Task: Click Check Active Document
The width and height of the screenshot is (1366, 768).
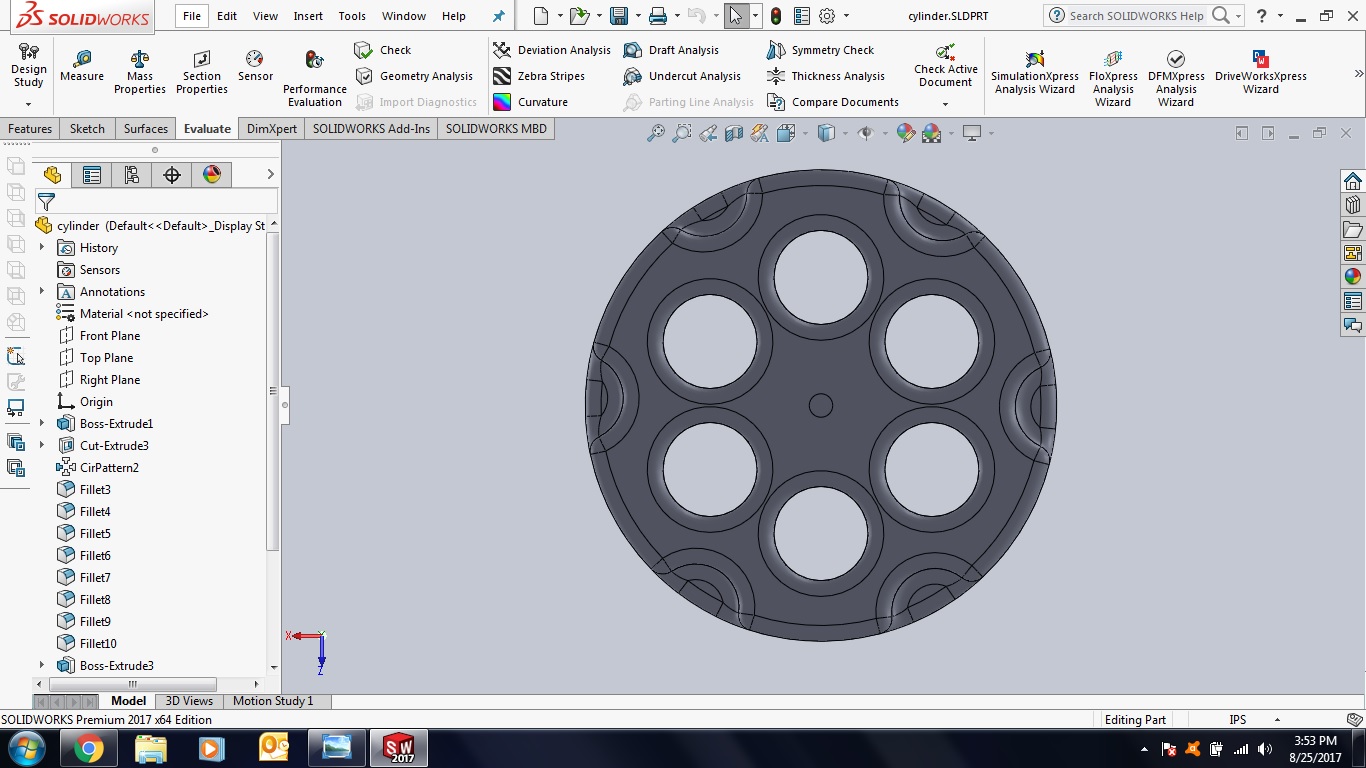Action: pos(946,66)
